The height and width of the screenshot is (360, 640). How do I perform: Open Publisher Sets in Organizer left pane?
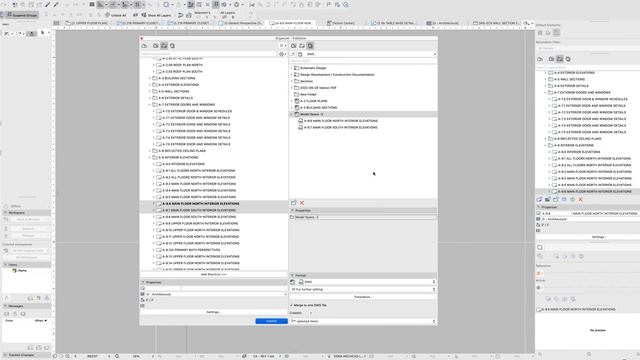tap(172, 46)
